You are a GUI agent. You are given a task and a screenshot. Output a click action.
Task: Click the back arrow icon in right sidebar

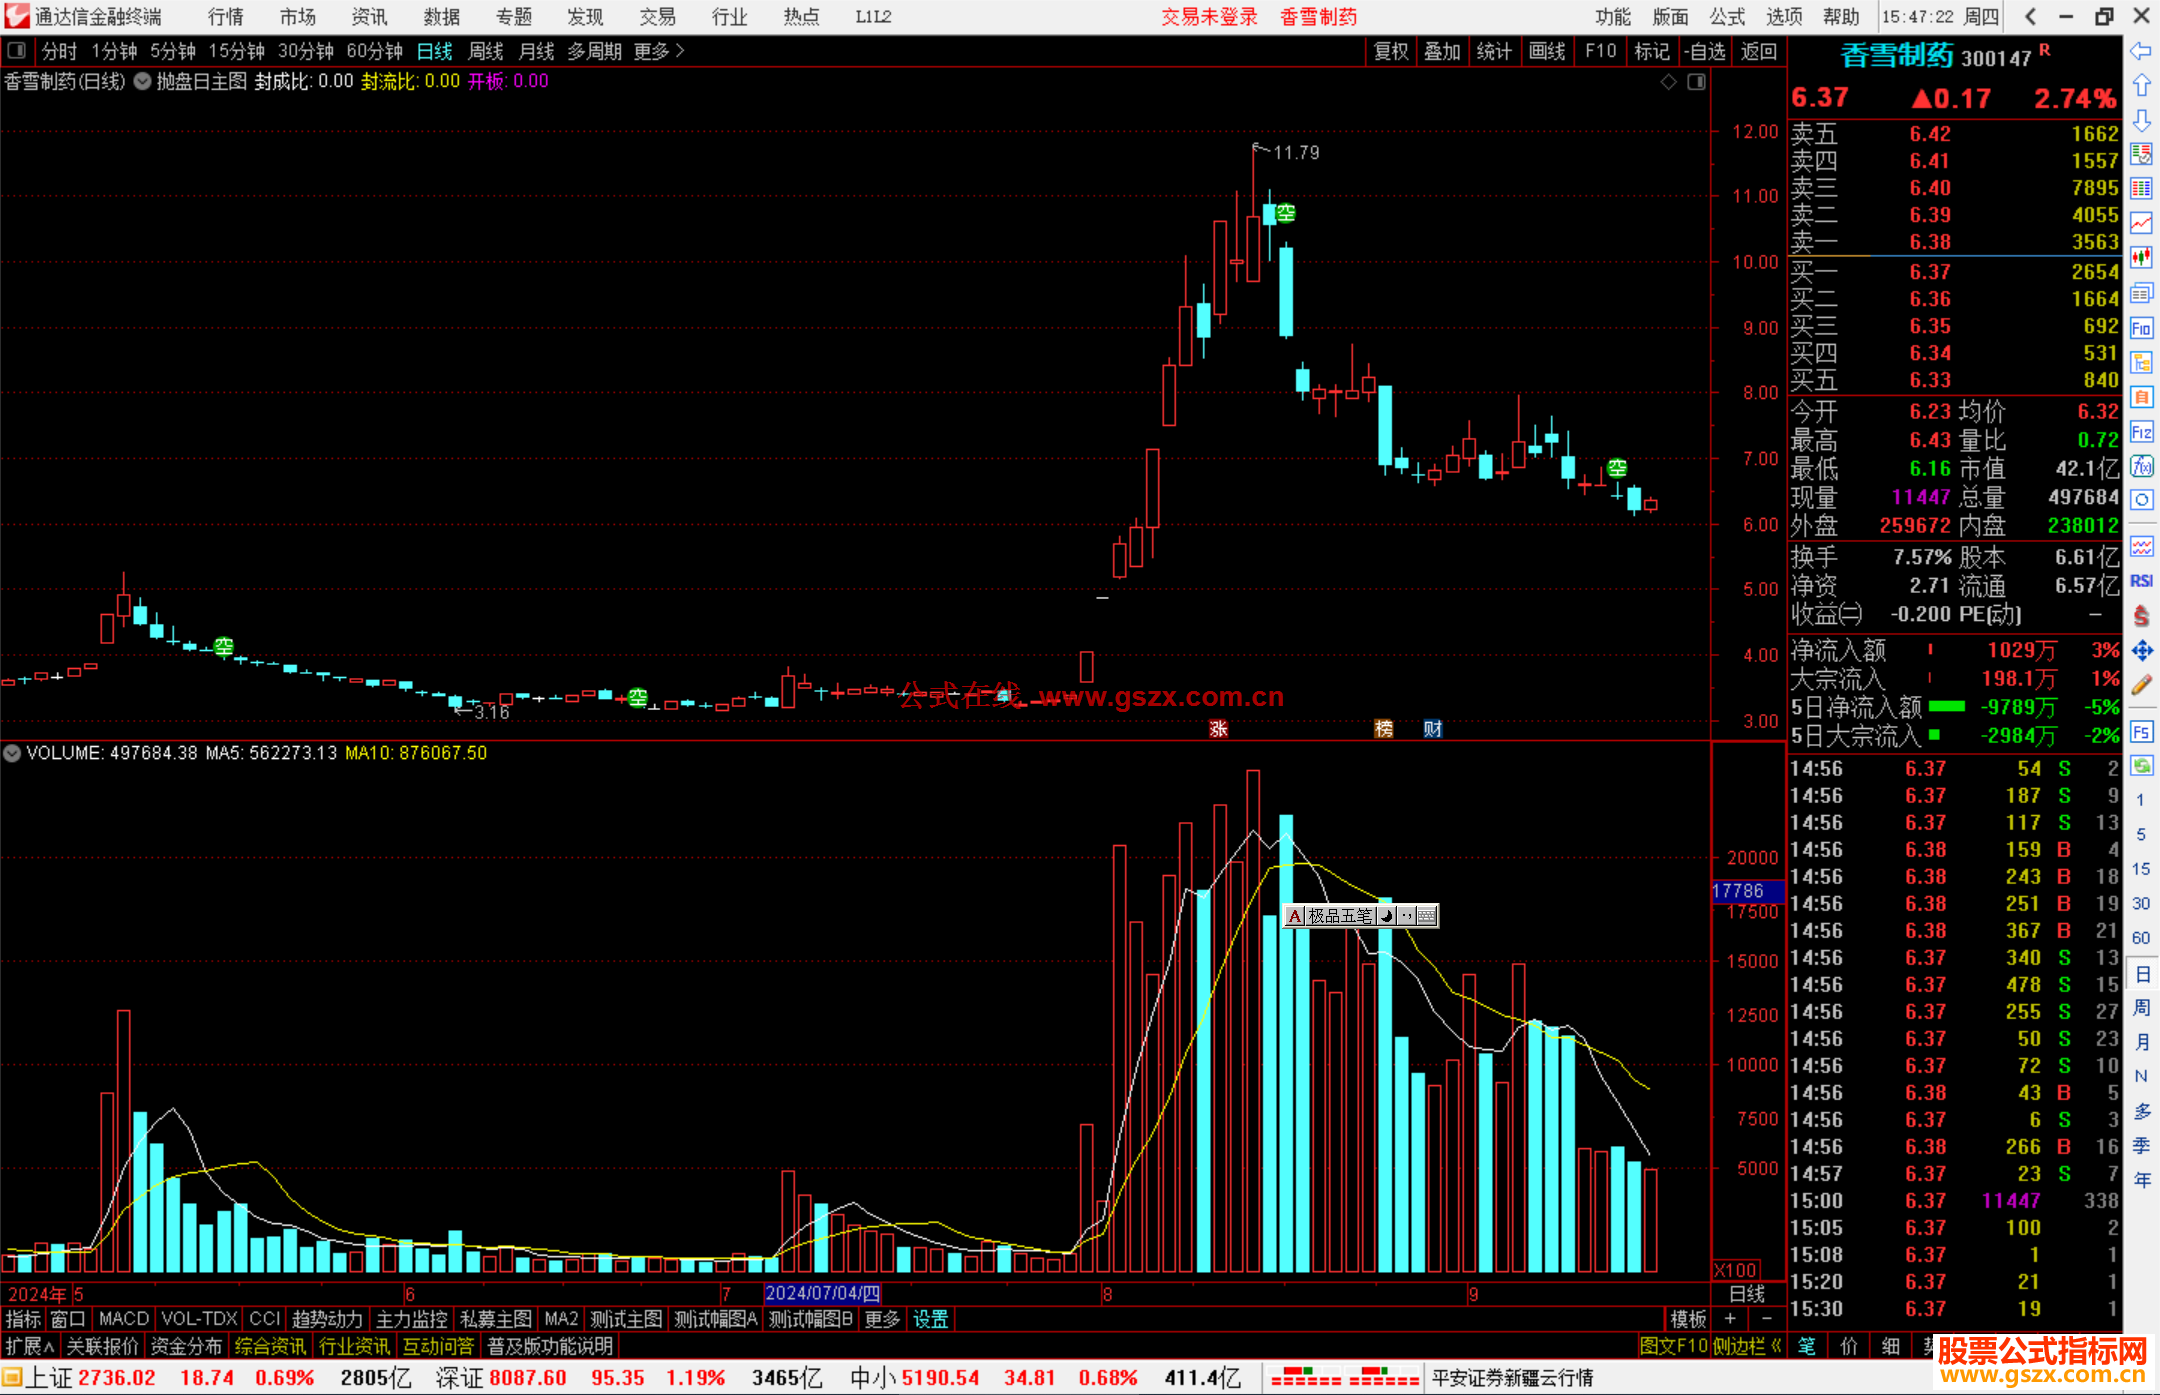point(2141,51)
